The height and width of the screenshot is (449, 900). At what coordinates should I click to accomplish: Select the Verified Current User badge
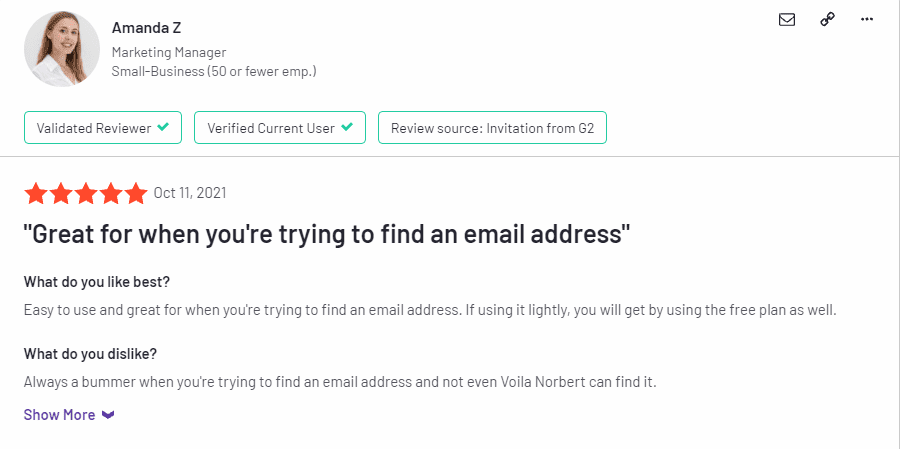coord(280,127)
